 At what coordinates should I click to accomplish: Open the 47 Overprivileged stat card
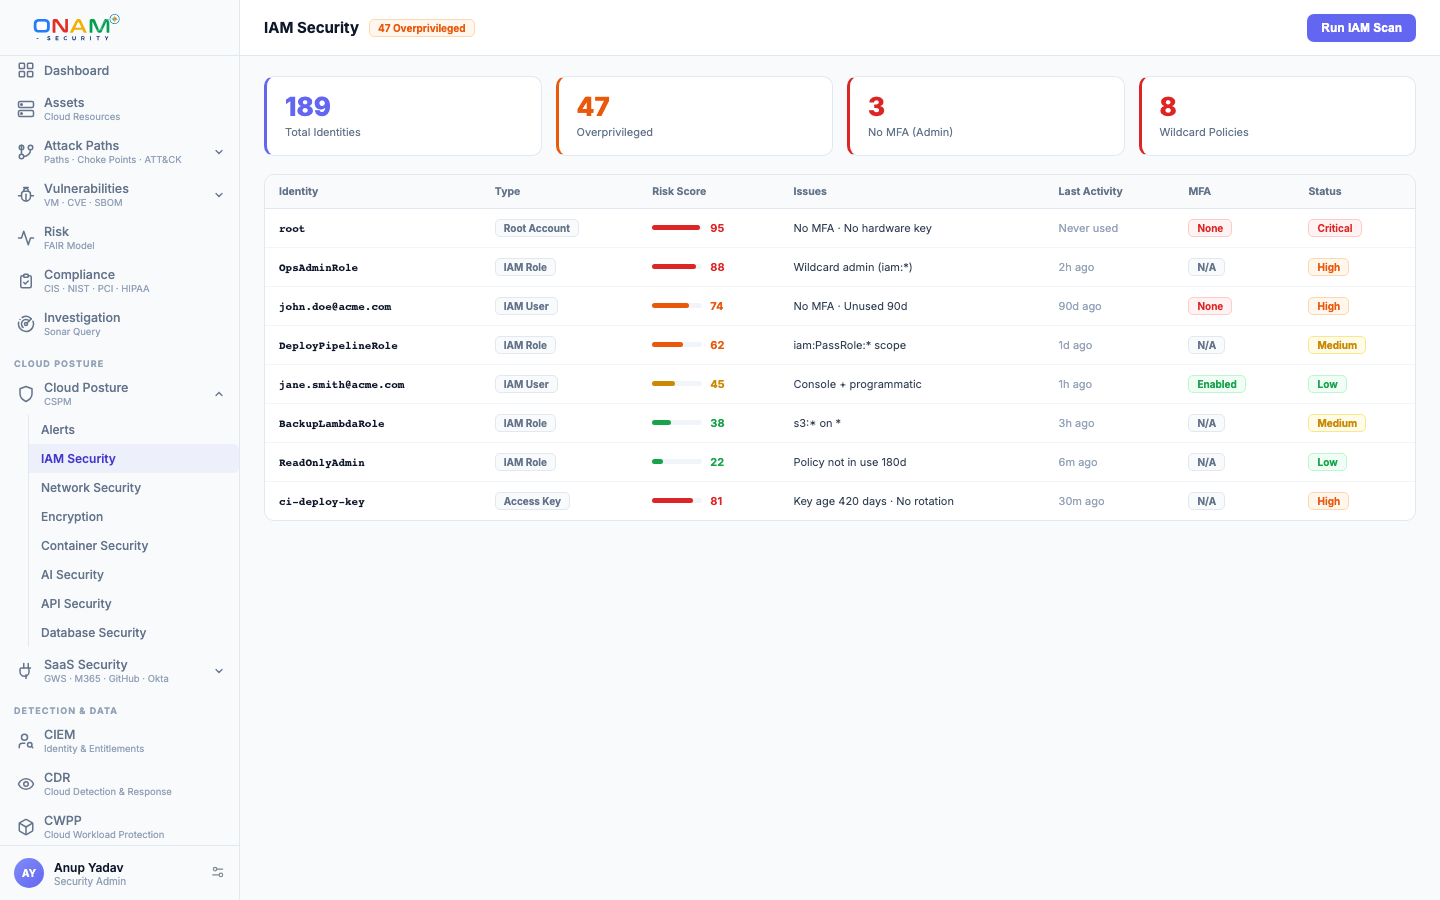(x=694, y=116)
